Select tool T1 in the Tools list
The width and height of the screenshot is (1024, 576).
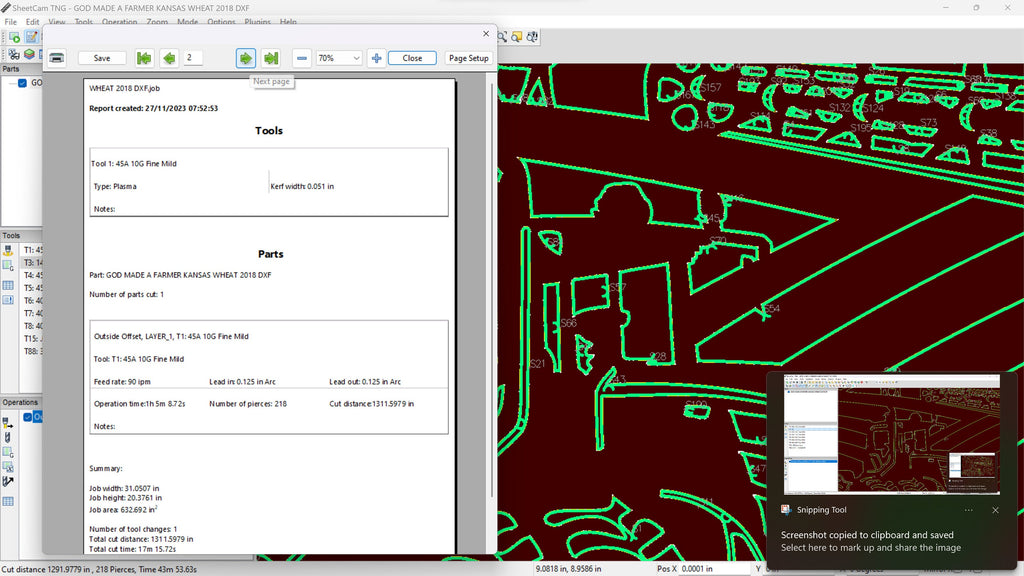coord(33,250)
